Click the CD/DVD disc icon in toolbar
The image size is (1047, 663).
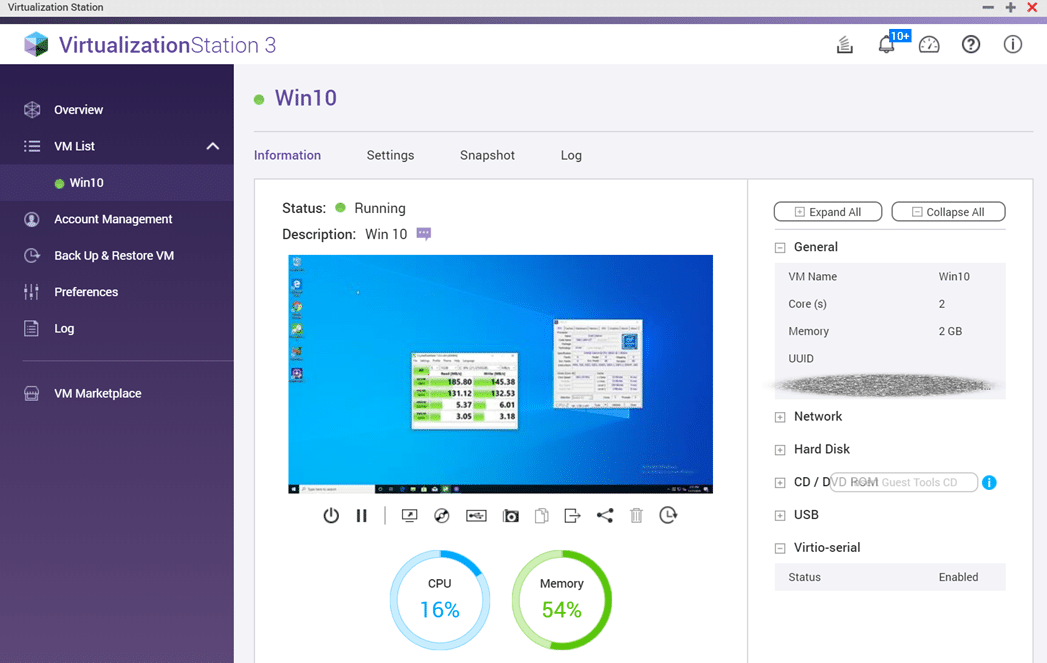pos(441,515)
